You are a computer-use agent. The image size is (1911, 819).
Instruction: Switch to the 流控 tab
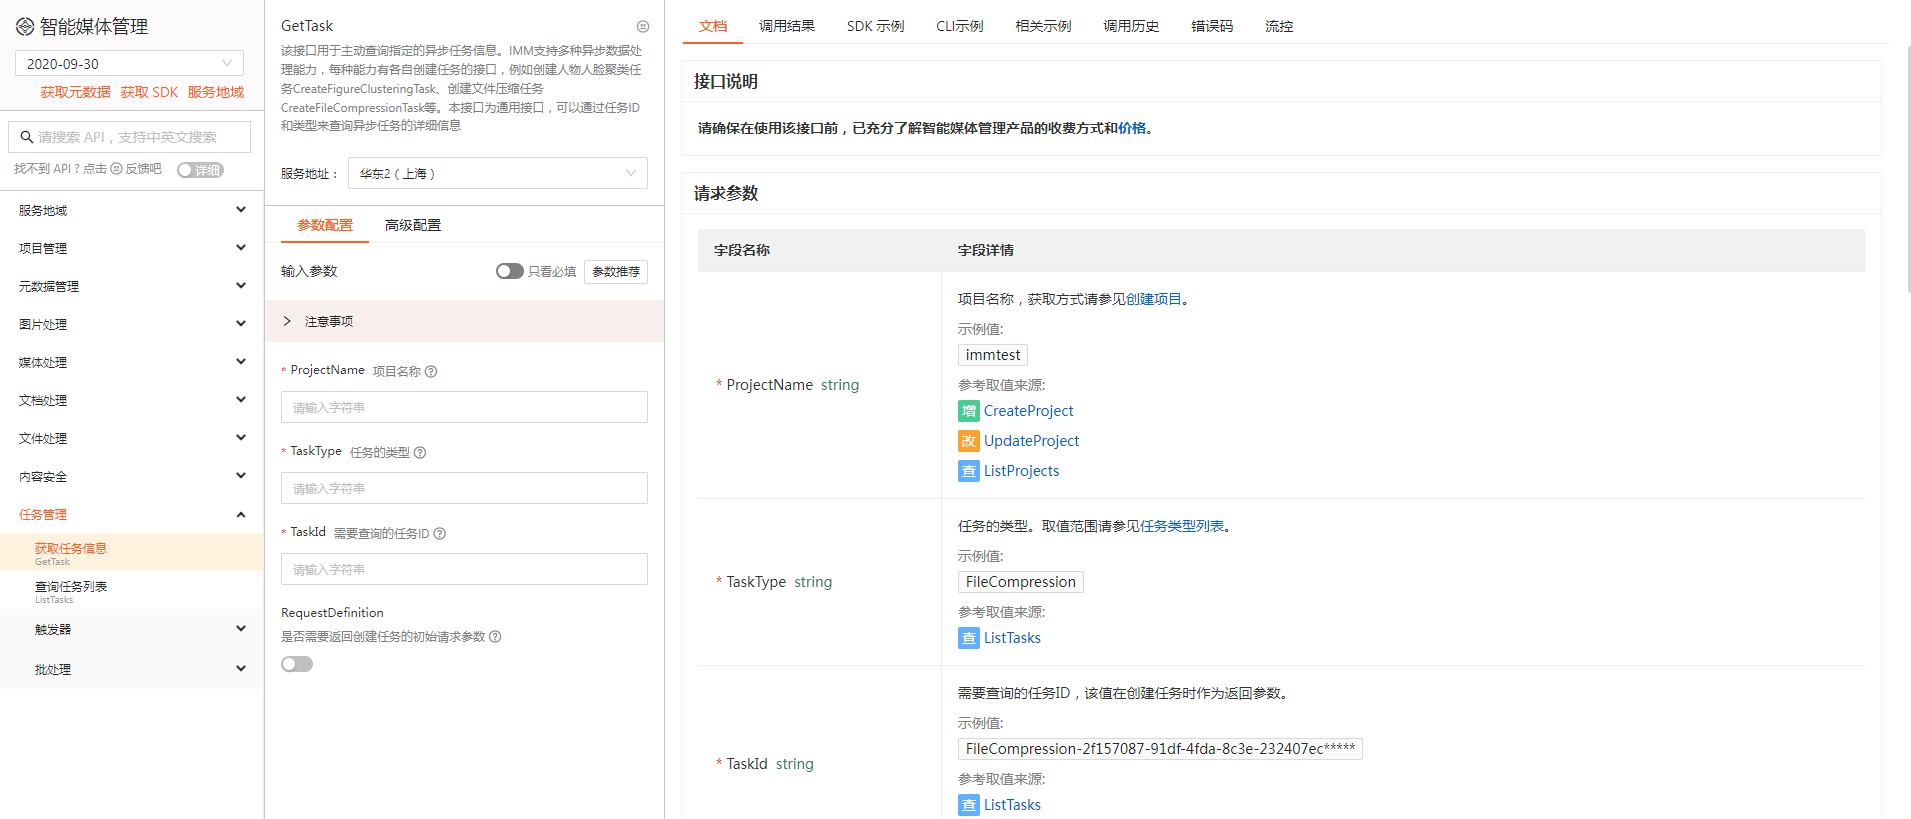1279,26
